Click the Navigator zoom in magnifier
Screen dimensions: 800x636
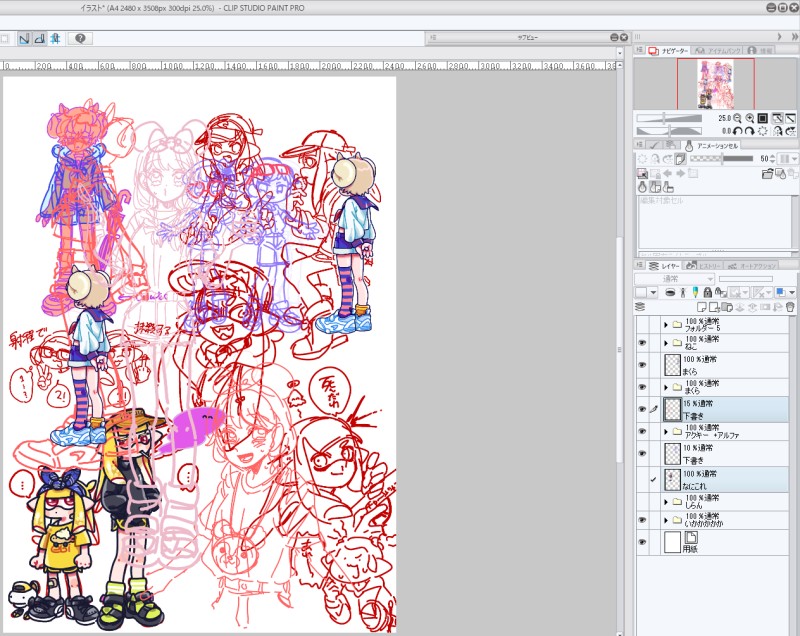[x=750, y=118]
